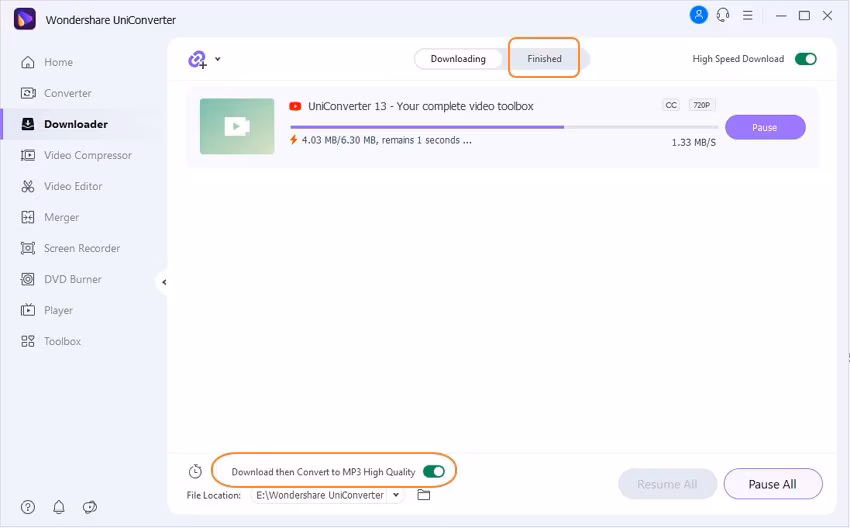Open the notifications bell icon

point(59,507)
